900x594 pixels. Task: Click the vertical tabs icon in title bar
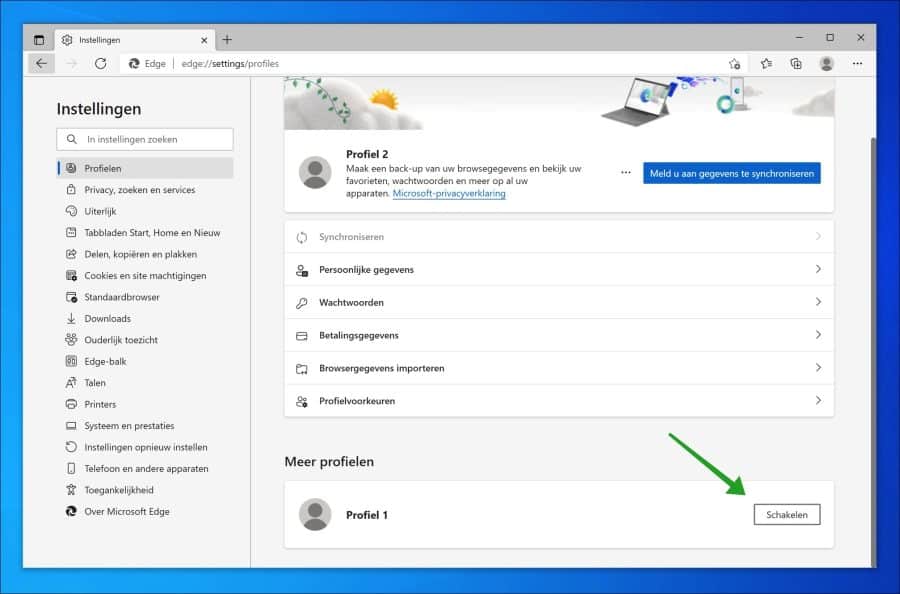coord(38,40)
